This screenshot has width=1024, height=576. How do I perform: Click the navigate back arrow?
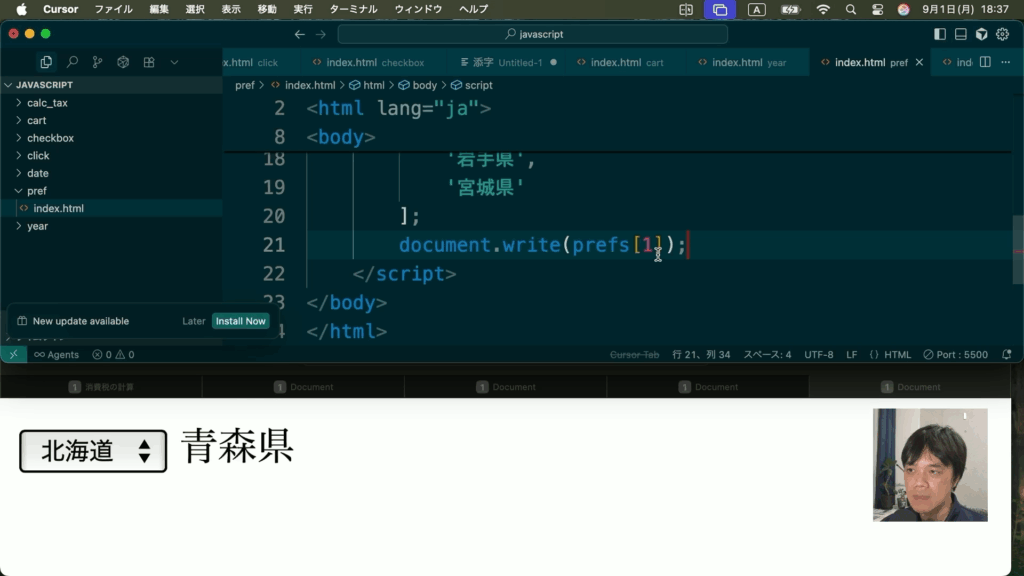click(x=299, y=34)
